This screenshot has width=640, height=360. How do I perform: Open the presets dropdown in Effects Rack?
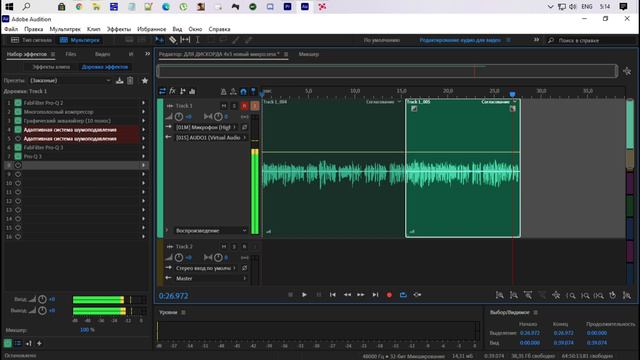pos(70,80)
